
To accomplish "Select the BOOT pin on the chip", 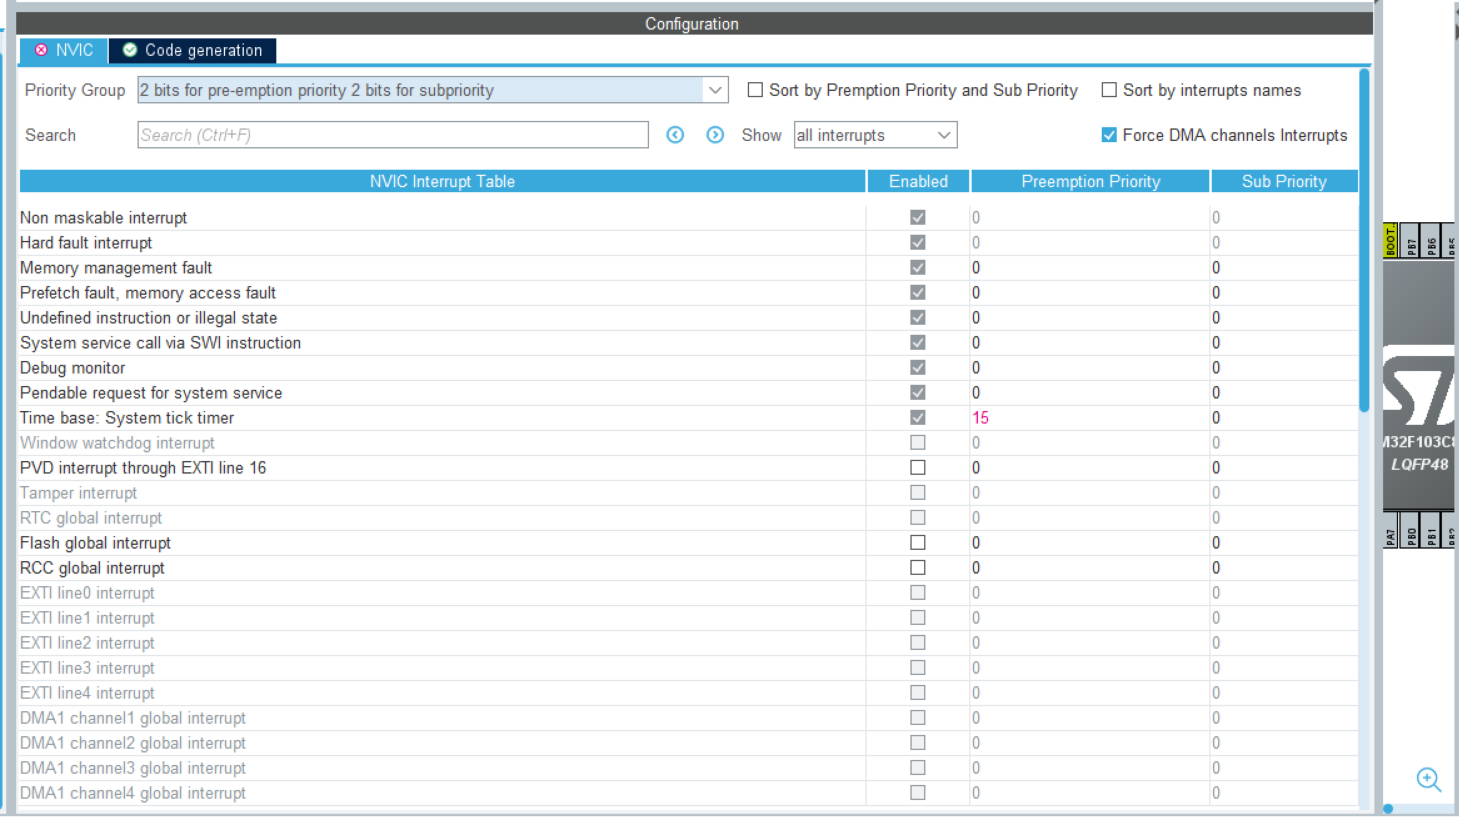I will pos(1390,240).
